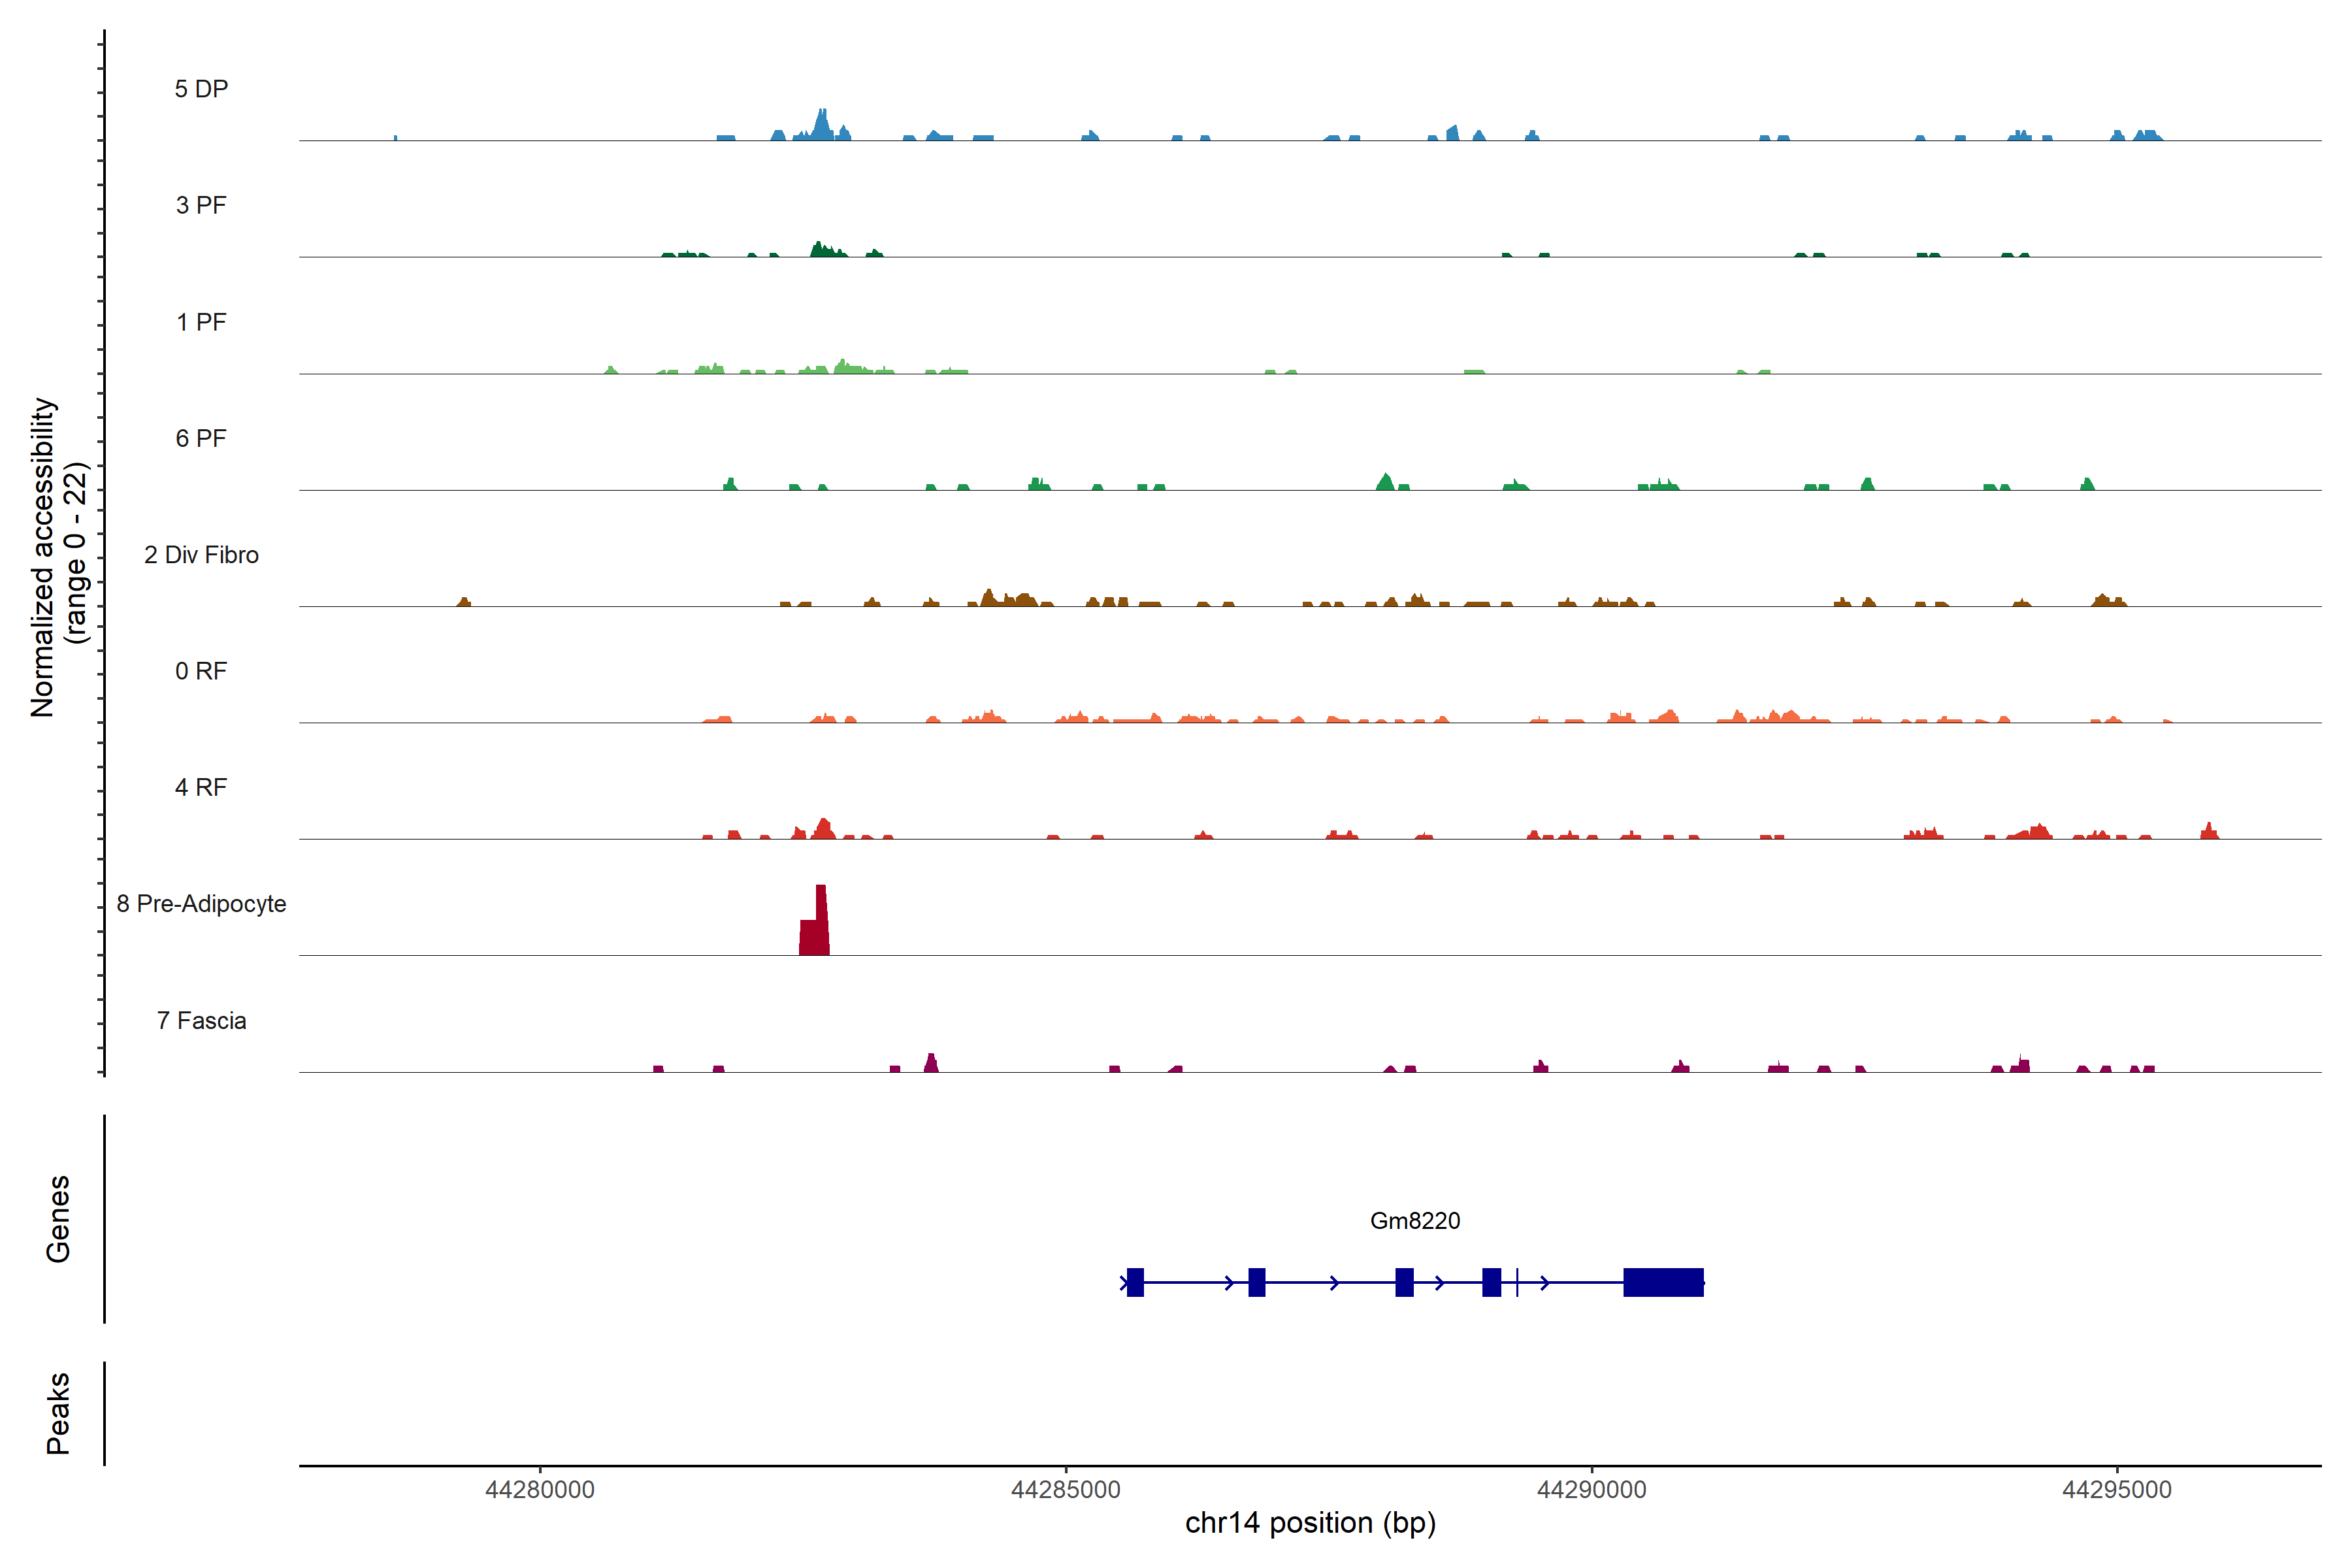Click the 4 RF track label

[x=201, y=787]
